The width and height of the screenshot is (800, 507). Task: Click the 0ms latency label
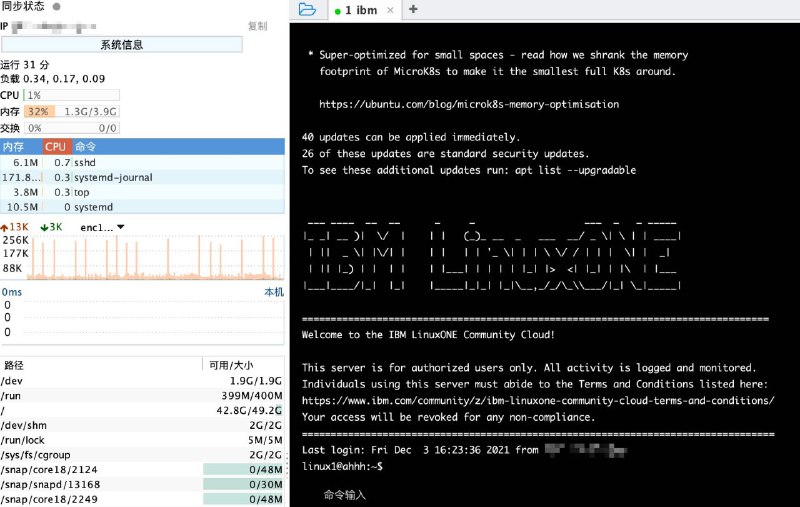coord(12,292)
